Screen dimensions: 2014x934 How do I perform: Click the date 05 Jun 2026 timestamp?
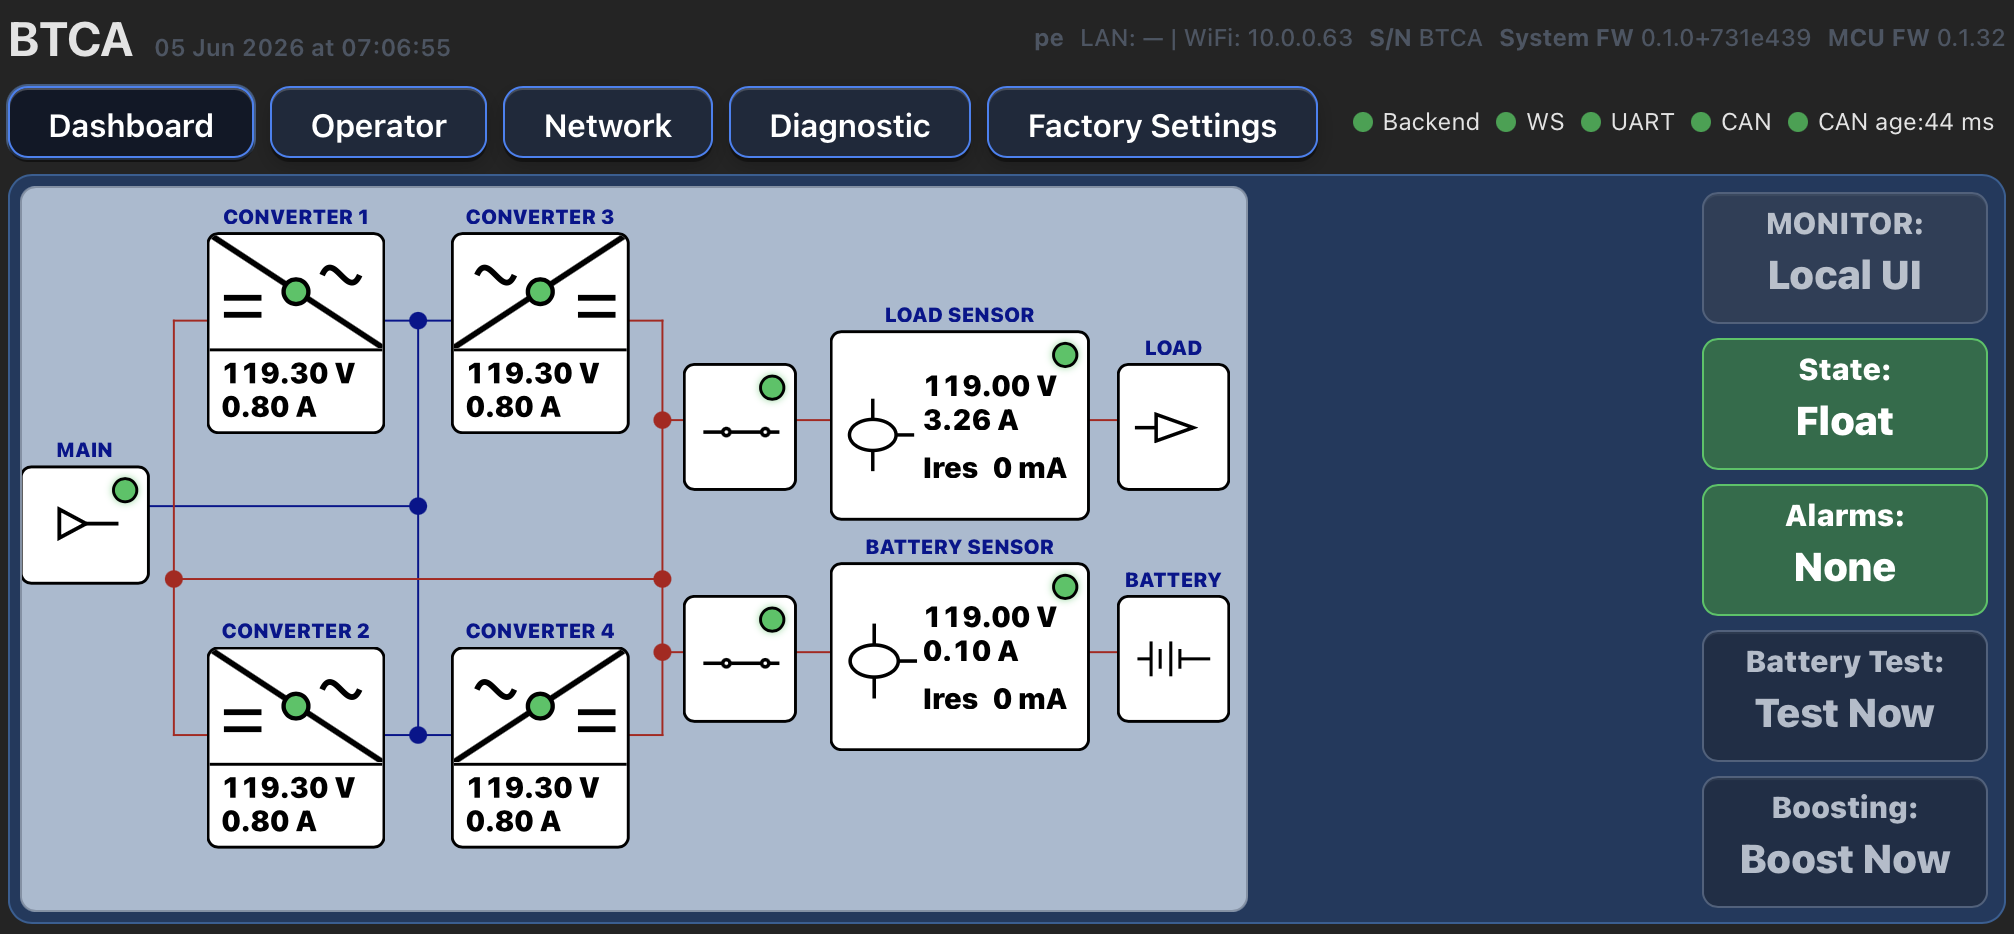tap(303, 47)
